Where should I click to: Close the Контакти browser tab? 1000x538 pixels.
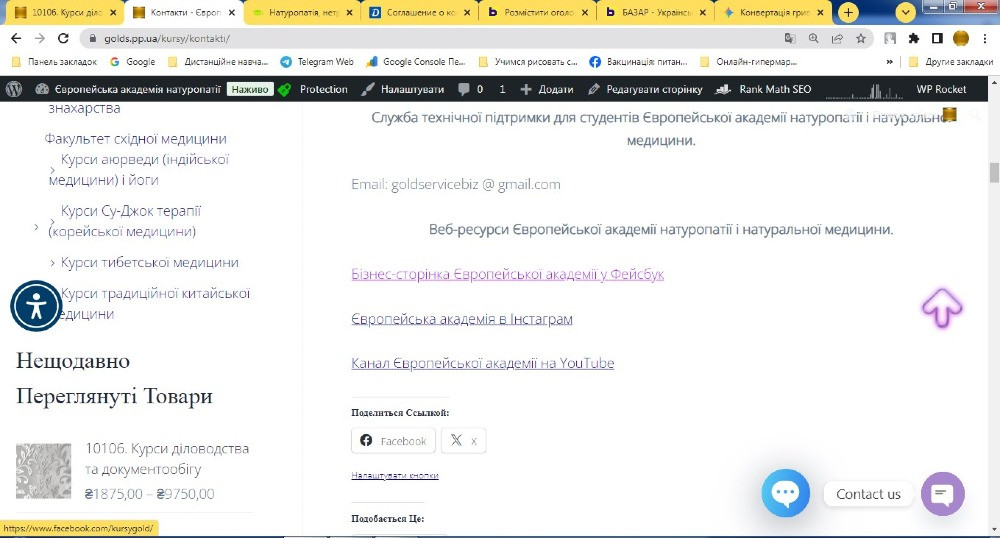click(232, 12)
